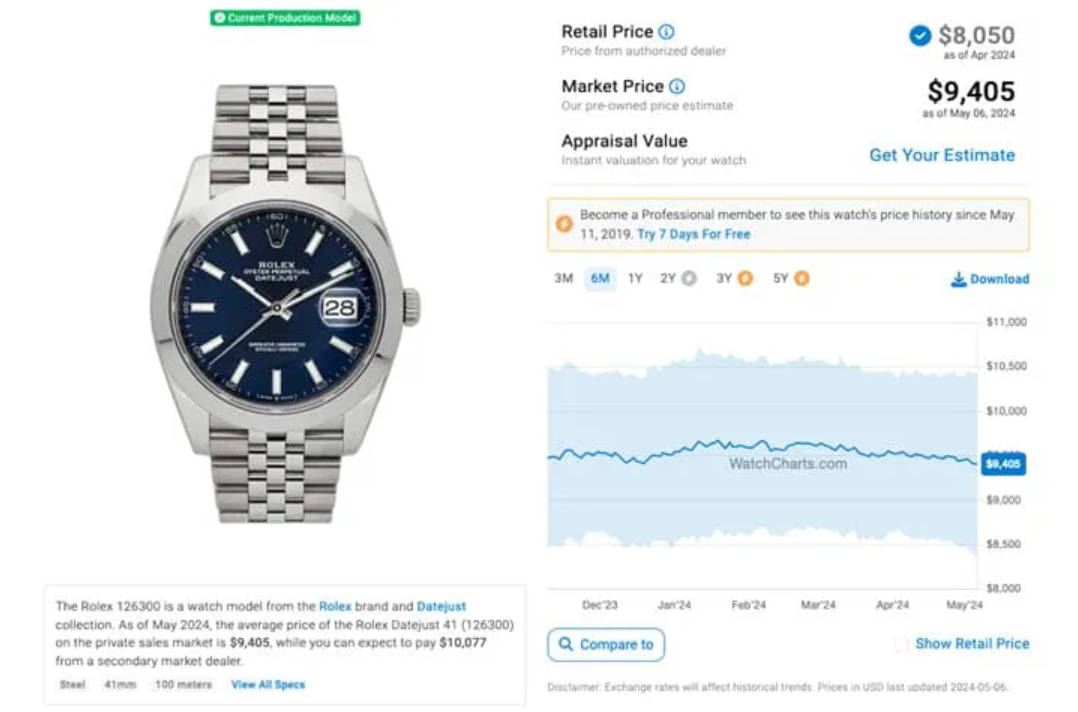Click Try 7 Days For Free
This screenshot has height=712, width=1078.
point(694,234)
